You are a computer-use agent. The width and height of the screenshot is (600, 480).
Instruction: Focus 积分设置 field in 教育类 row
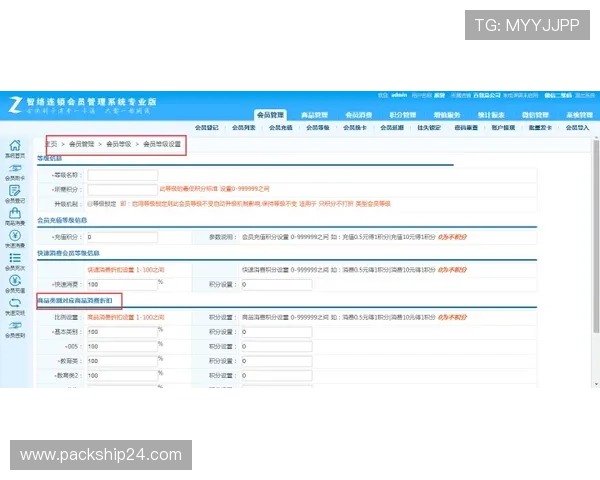[277, 361]
